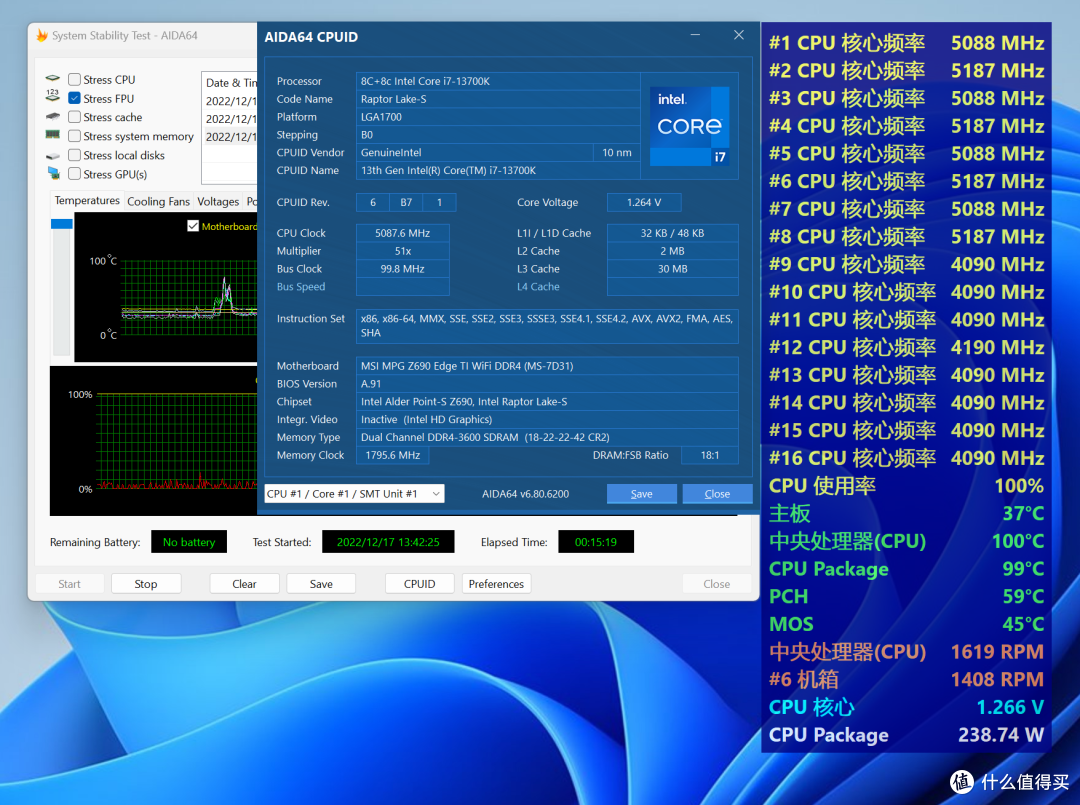This screenshot has width=1080, height=805.
Task: Uncheck the Stress FPU checkbox
Action: coord(74,98)
